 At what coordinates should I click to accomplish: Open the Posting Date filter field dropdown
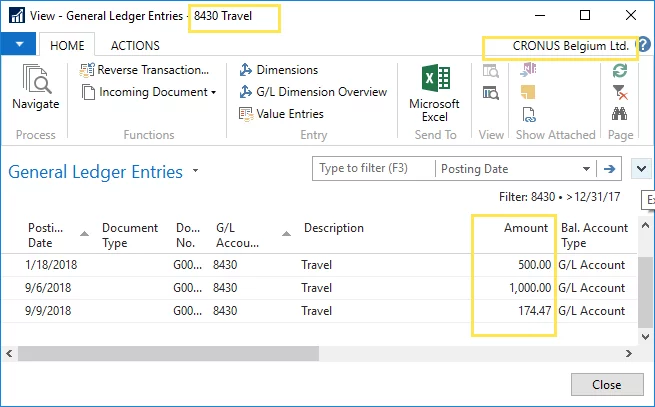pyautogui.click(x=517, y=169)
